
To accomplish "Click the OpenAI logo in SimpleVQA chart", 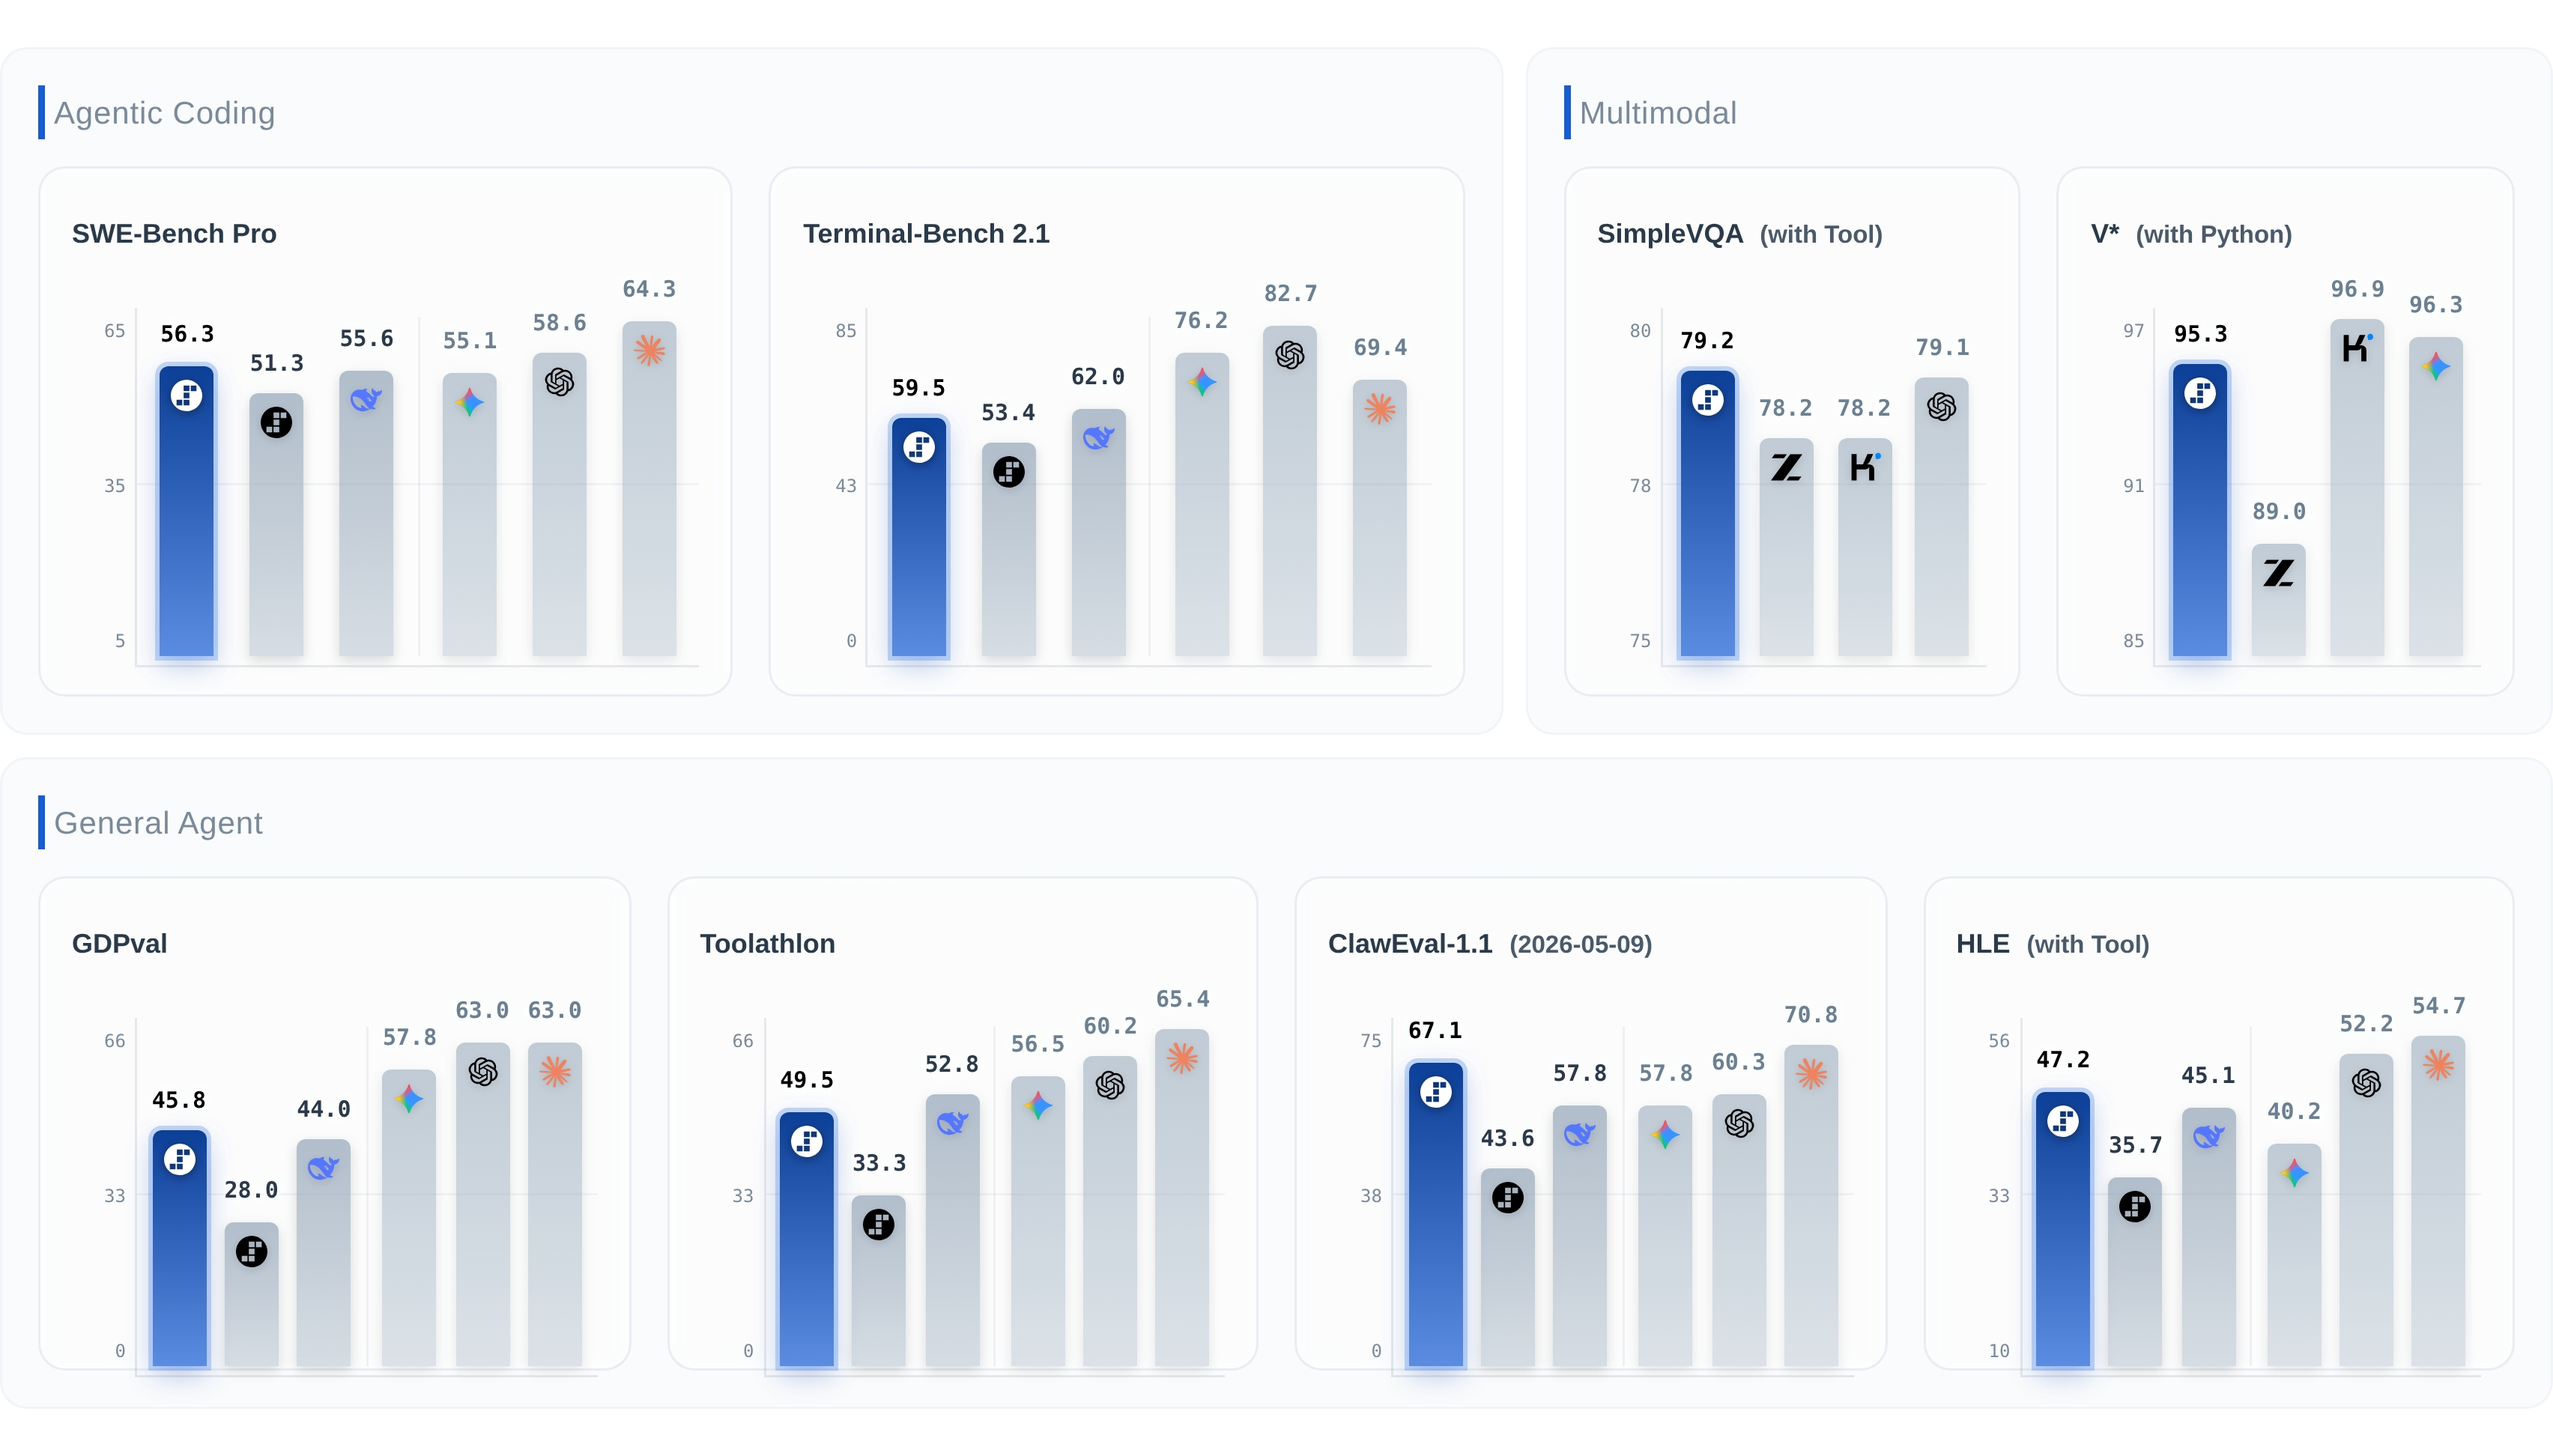I will [1941, 407].
